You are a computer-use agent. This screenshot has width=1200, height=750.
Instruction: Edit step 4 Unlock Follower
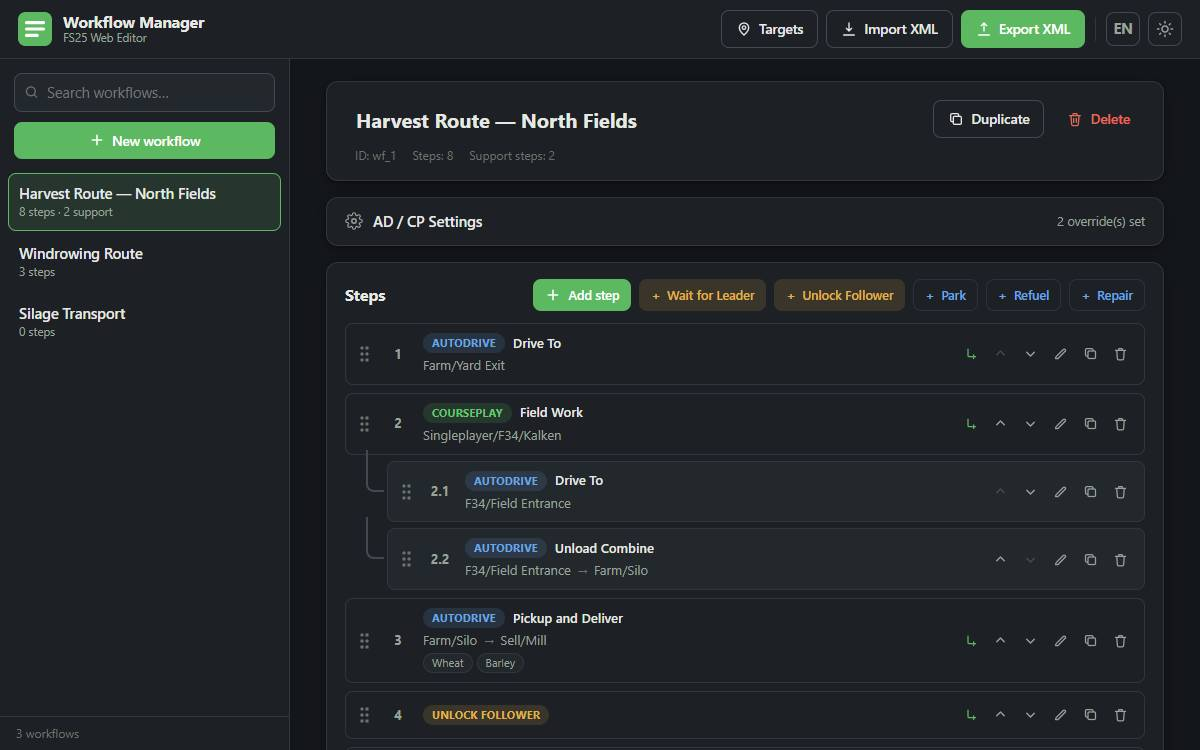[x=1060, y=715]
